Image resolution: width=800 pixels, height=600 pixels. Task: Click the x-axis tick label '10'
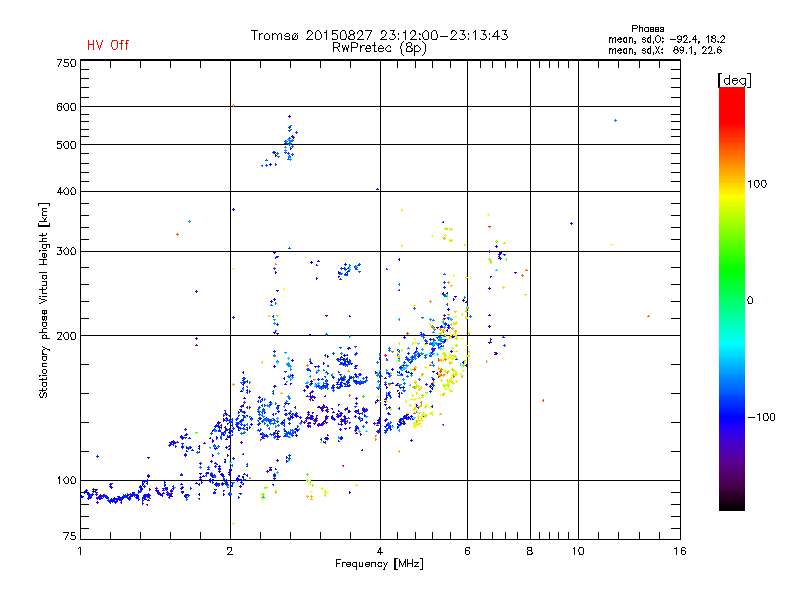pyautogui.click(x=578, y=551)
